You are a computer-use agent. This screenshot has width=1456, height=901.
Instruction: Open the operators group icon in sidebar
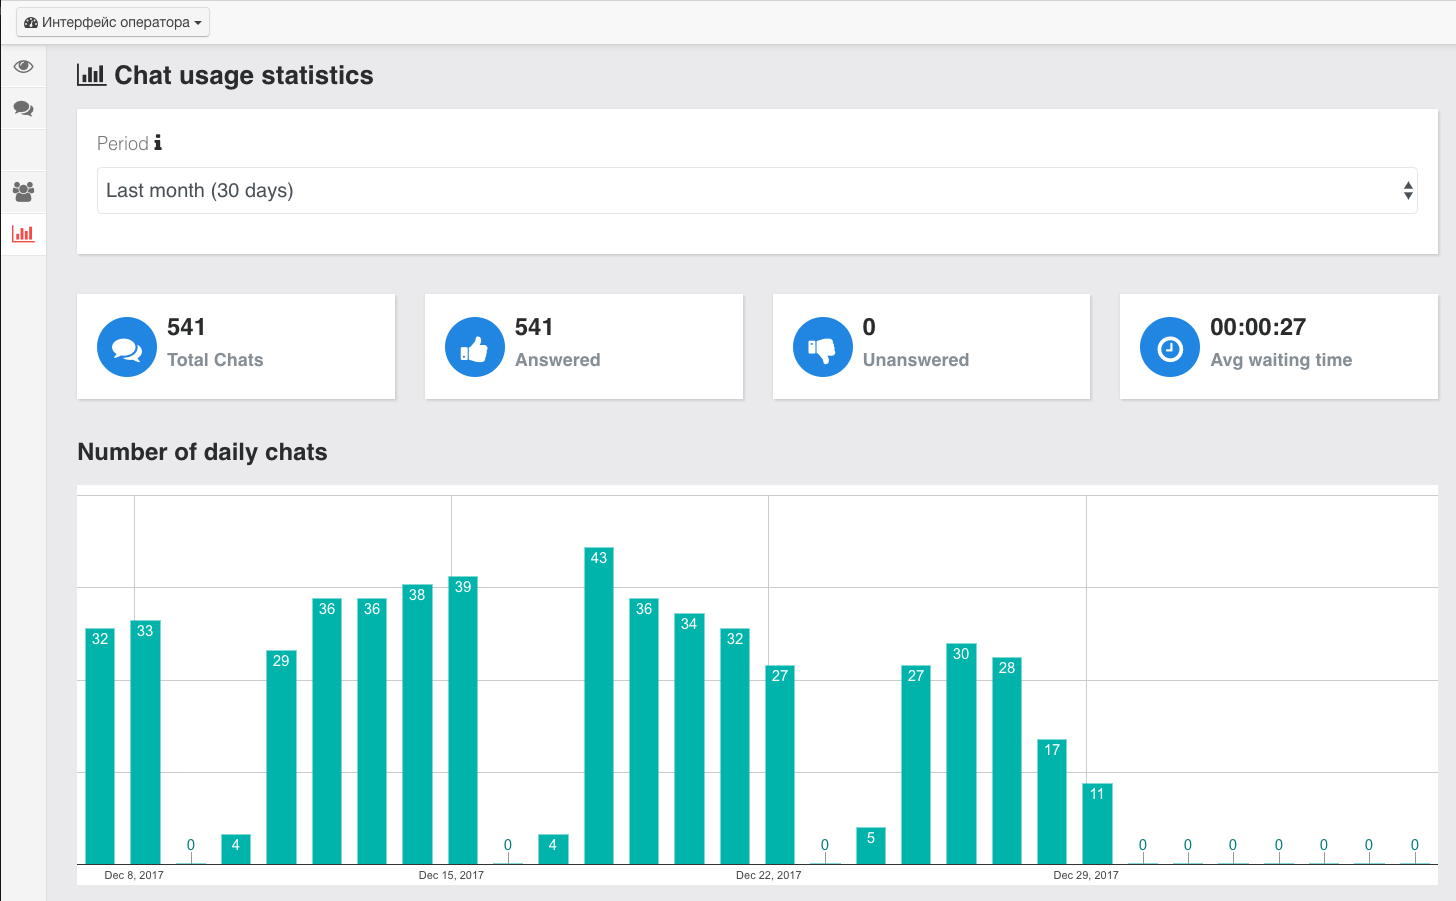(23, 191)
